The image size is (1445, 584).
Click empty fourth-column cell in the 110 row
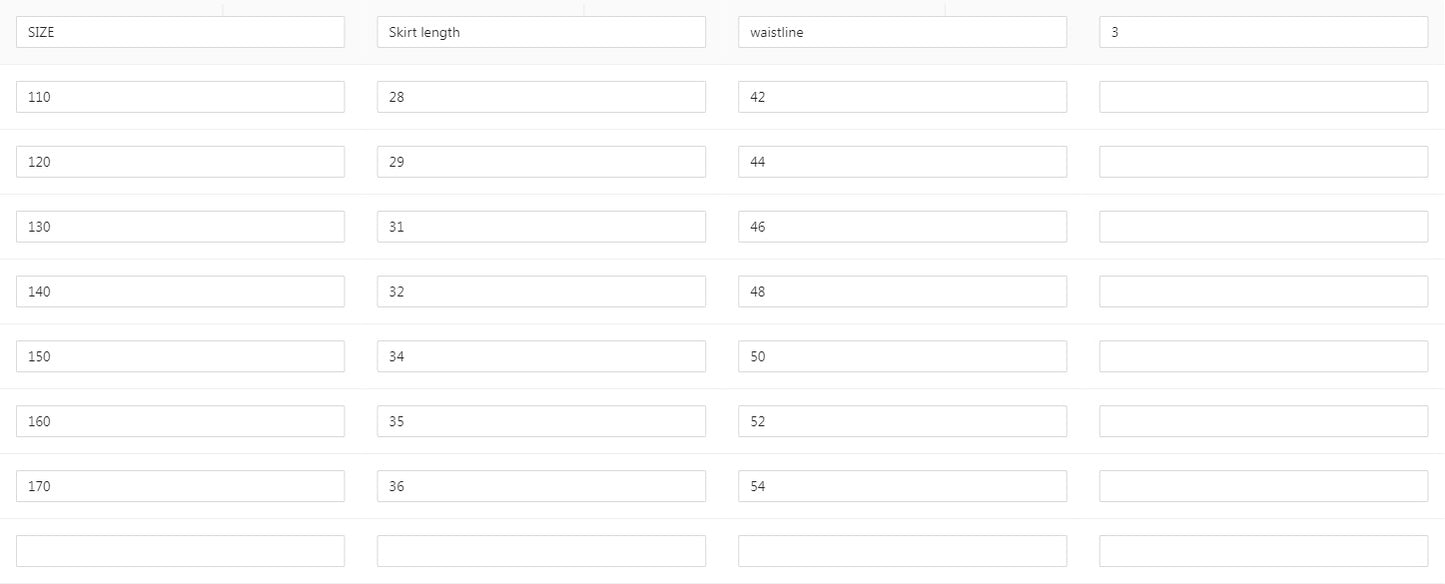[x=1263, y=97]
